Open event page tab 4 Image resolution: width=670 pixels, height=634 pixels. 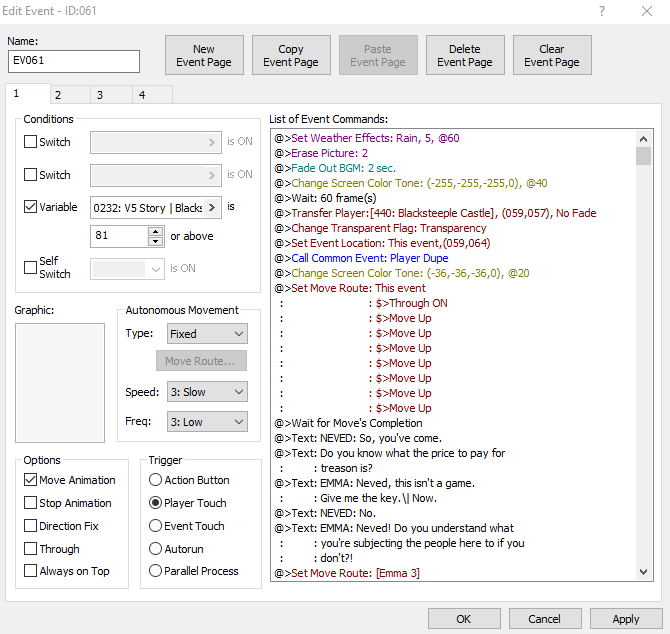click(141, 95)
